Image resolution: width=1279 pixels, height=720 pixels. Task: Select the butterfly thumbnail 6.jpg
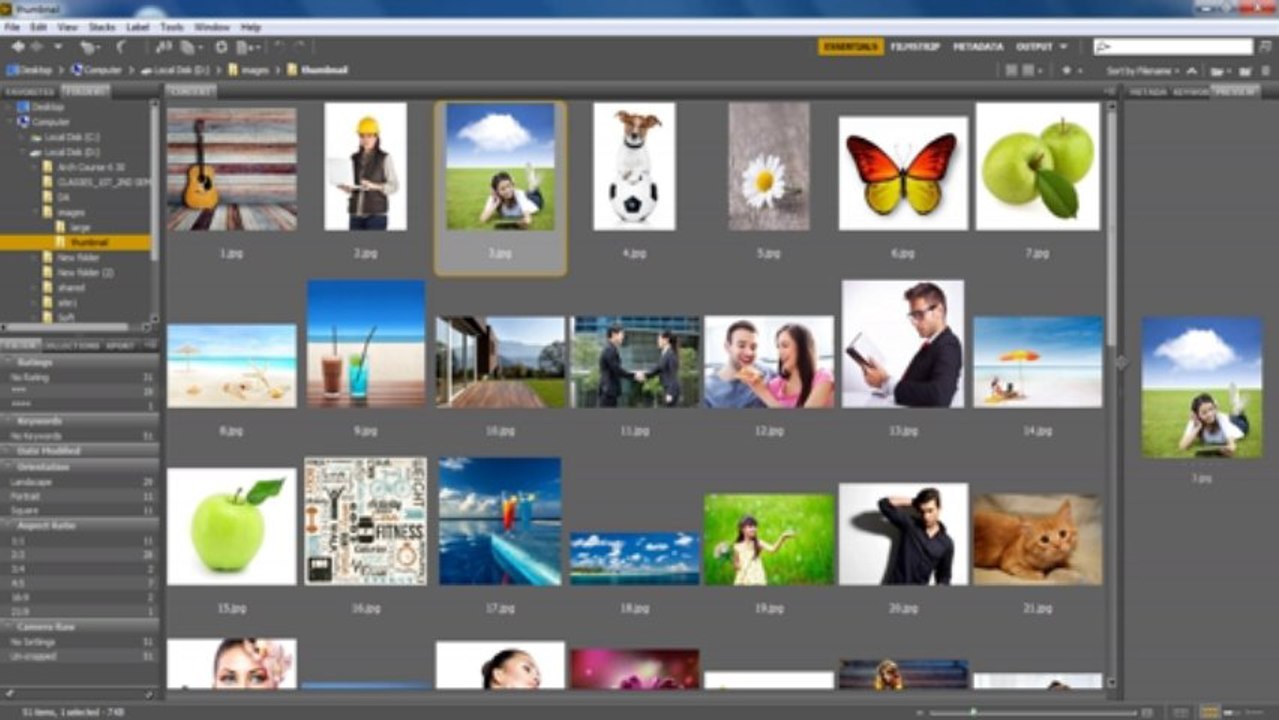click(x=903, y=173)
